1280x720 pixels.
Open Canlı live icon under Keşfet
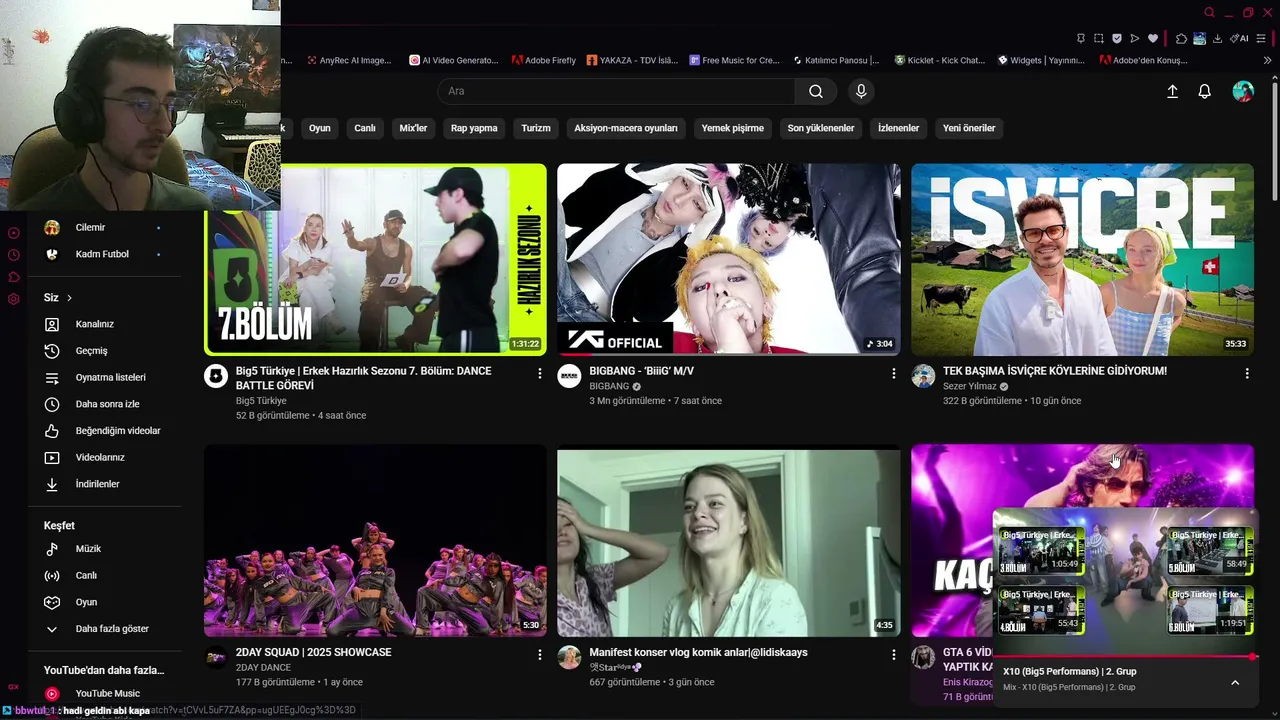coord(52,576)
